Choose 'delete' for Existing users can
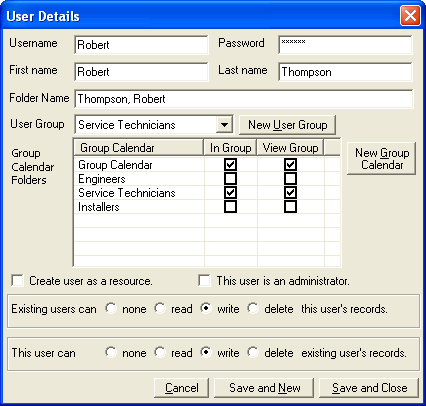 pos(253,308)
